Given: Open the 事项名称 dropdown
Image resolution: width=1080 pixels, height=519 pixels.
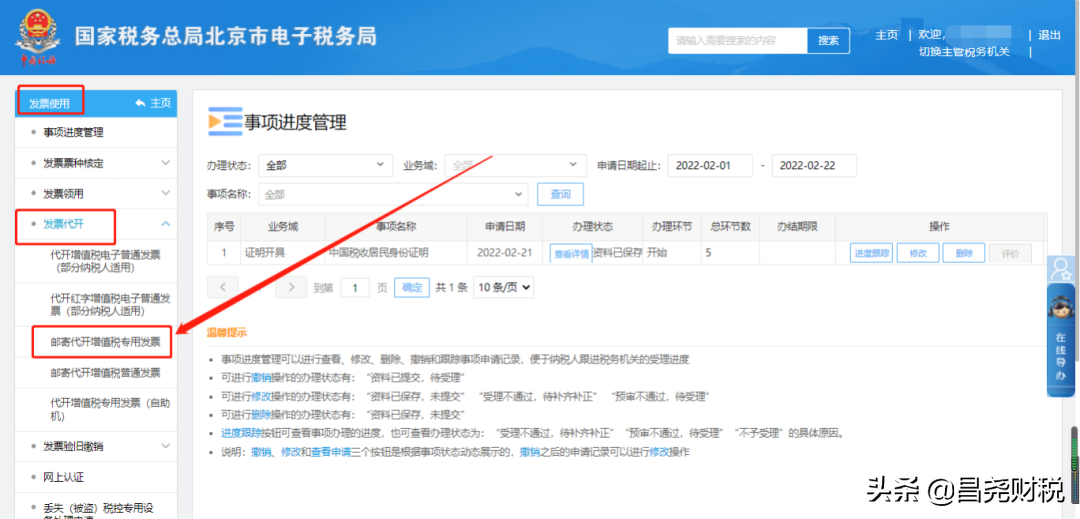Looking at the screenshot, I should point(393,194).
